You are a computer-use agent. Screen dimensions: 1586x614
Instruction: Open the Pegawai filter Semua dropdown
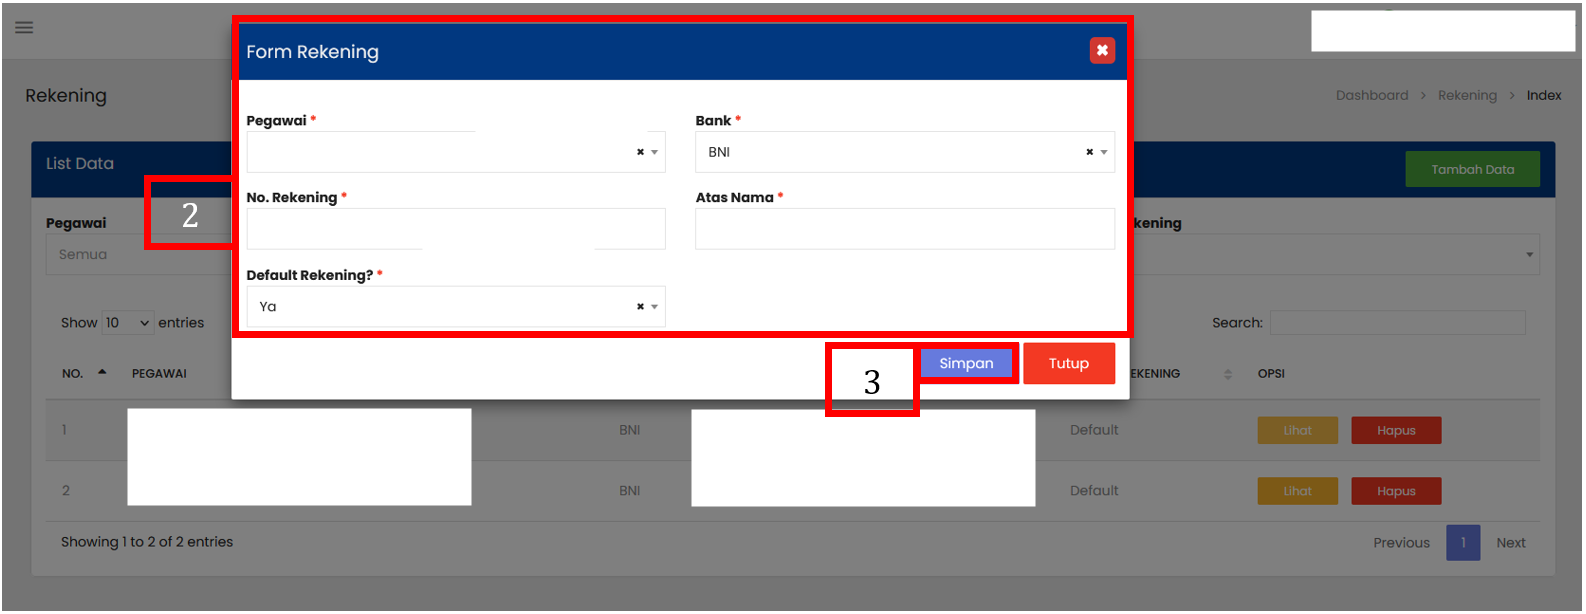pyautogui.click(x=140, y=255)
